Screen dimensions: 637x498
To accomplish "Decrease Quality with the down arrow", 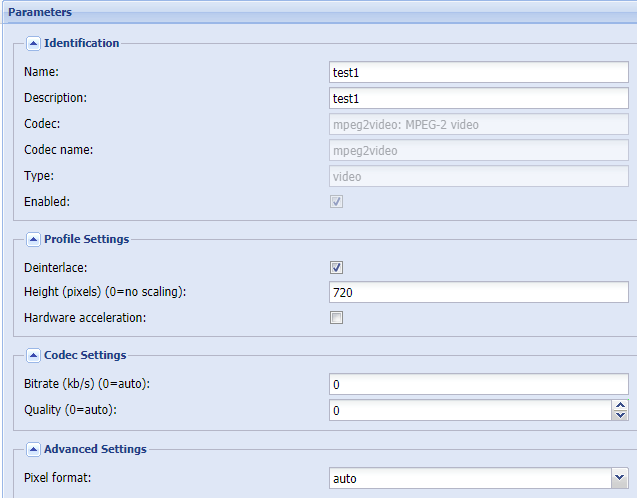I will 620,415.
